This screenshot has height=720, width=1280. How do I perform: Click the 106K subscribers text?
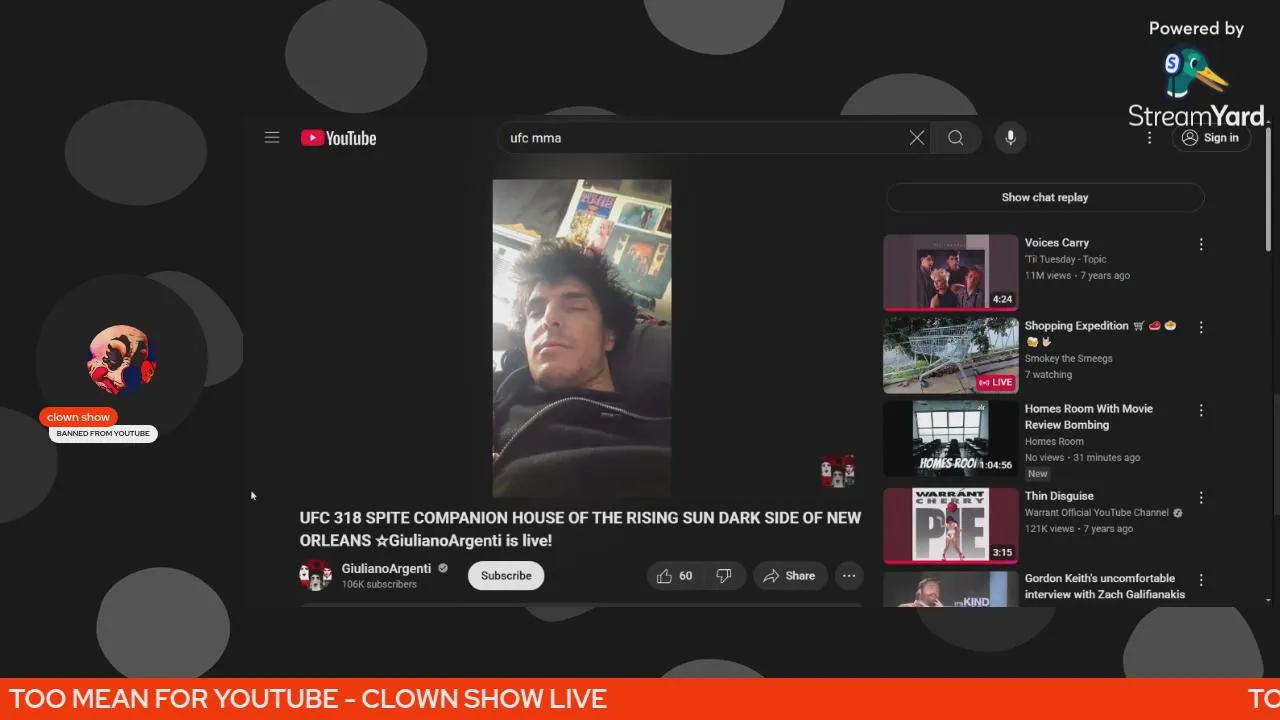(379, 585)
